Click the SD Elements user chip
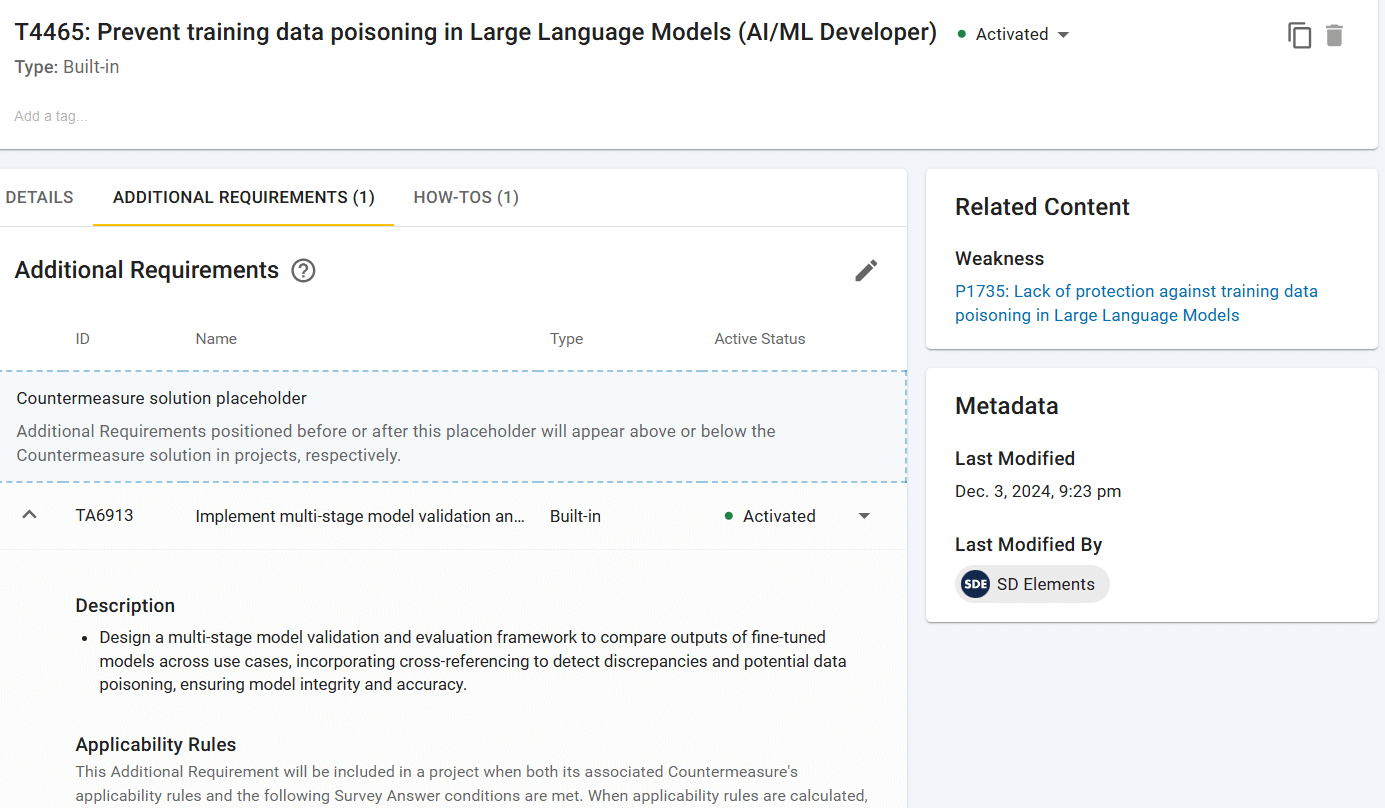 pos(1032,584)
